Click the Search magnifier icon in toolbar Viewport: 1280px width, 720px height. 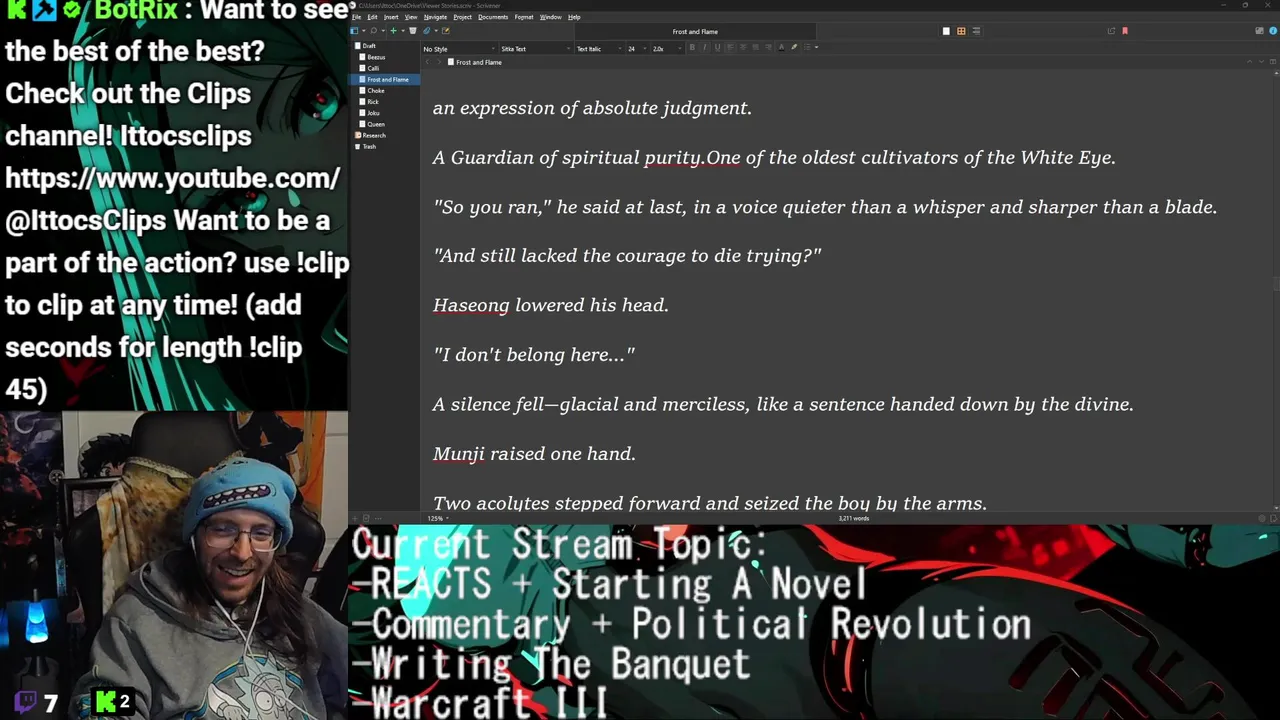click(x=374, y=30)
